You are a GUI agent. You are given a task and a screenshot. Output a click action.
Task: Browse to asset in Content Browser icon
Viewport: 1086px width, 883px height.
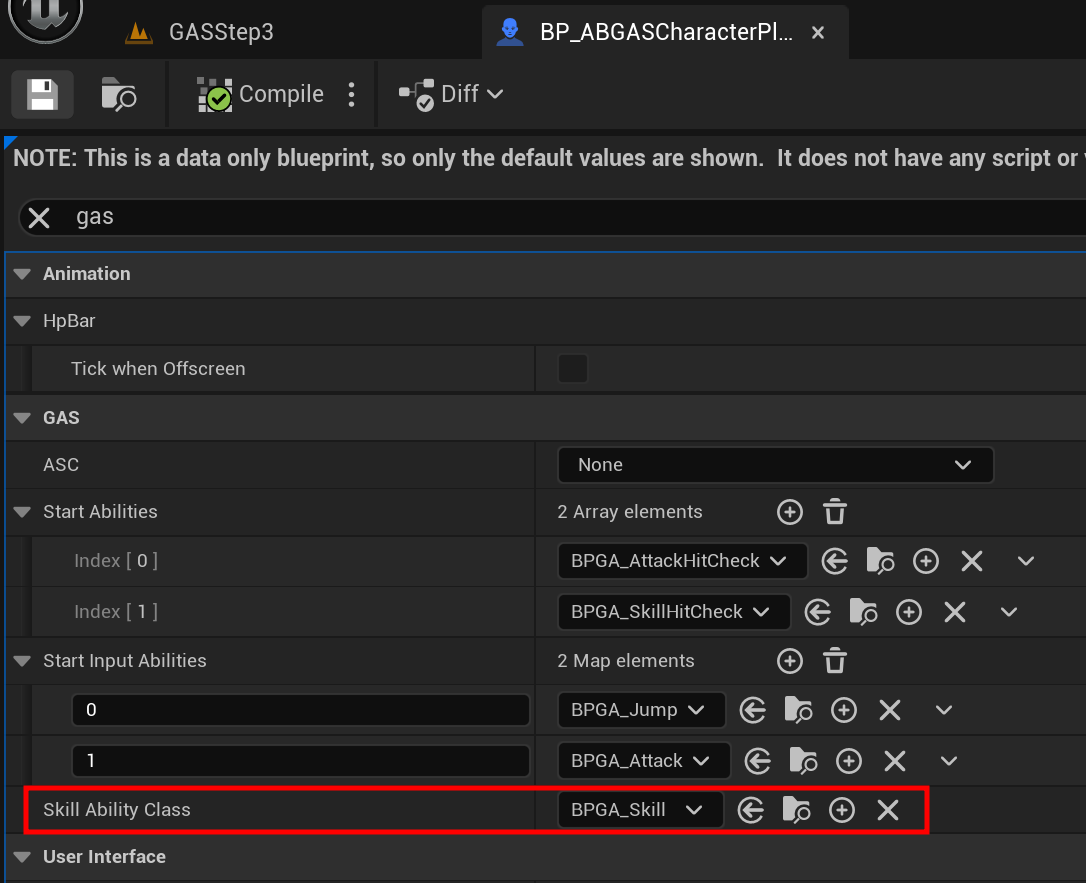(x=118, y=94)
